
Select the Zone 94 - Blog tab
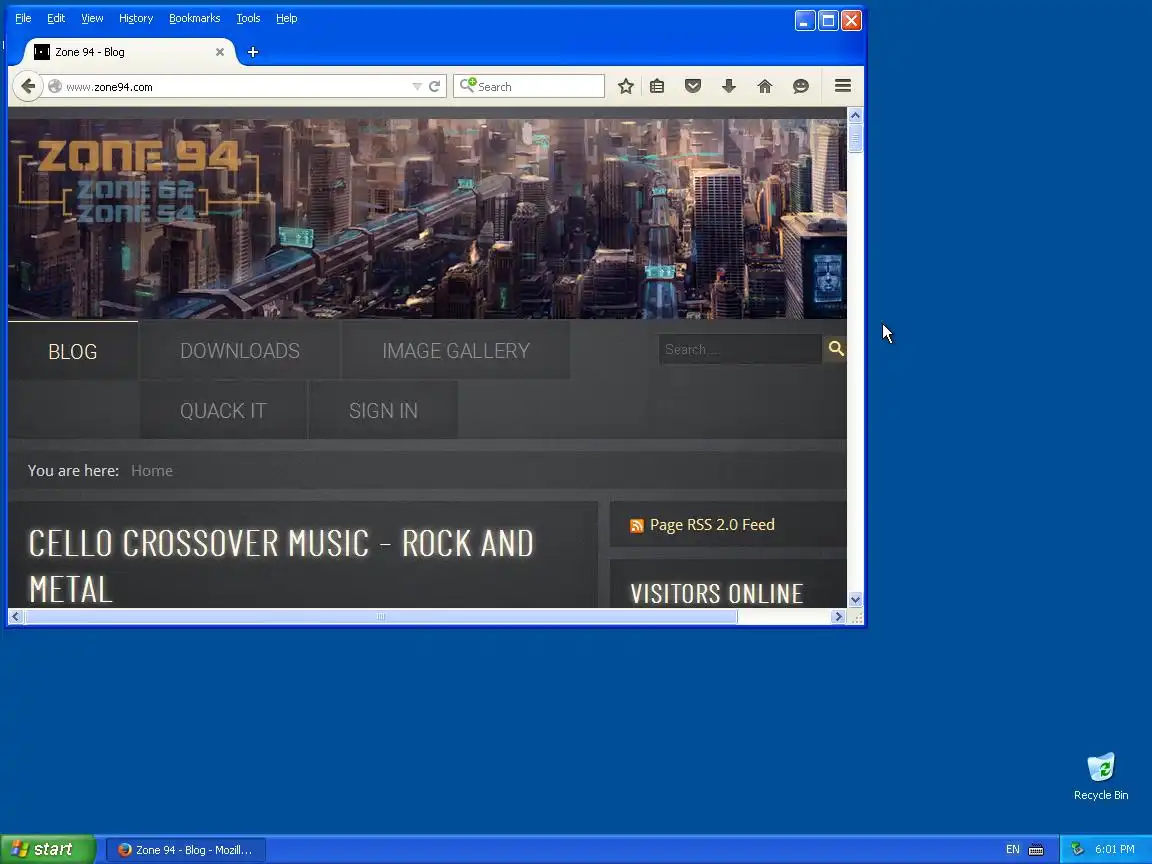[x=129, y=52]
